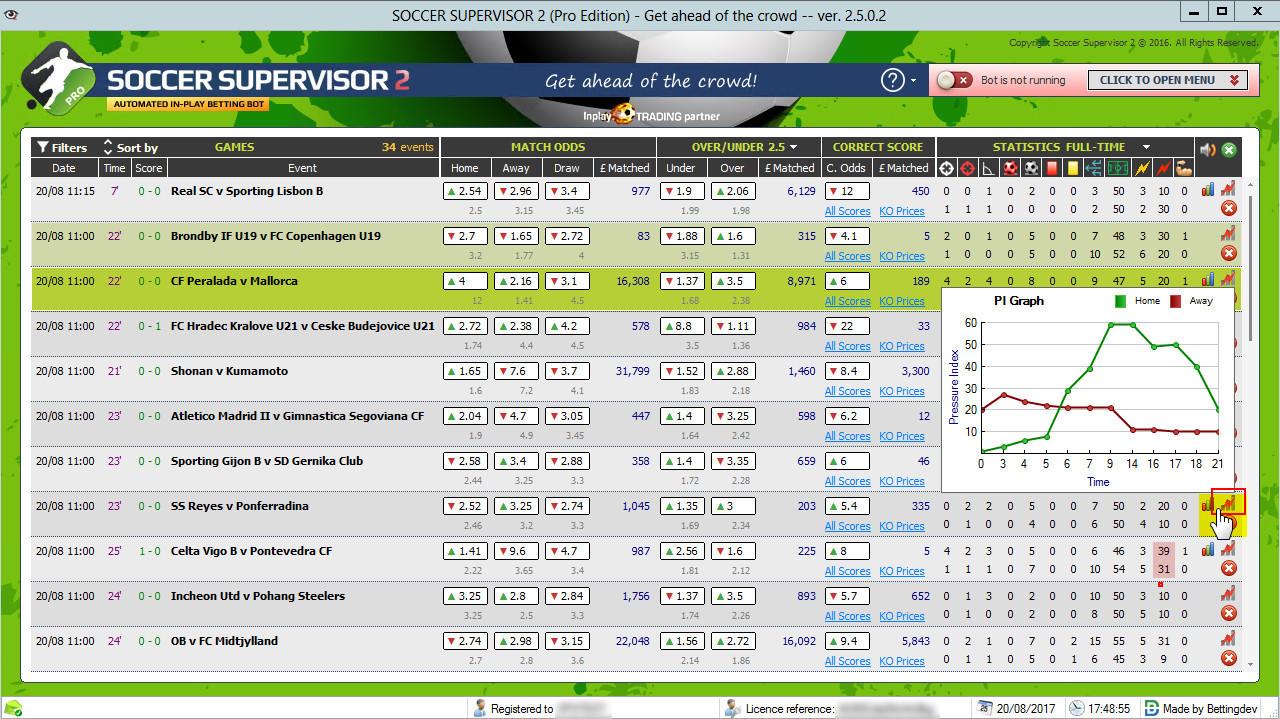Select Sporting Gijon B v SD Gernika Club
Image resolution: width=1280 pixels, height=719 pixels.
(x=267, y=461)
